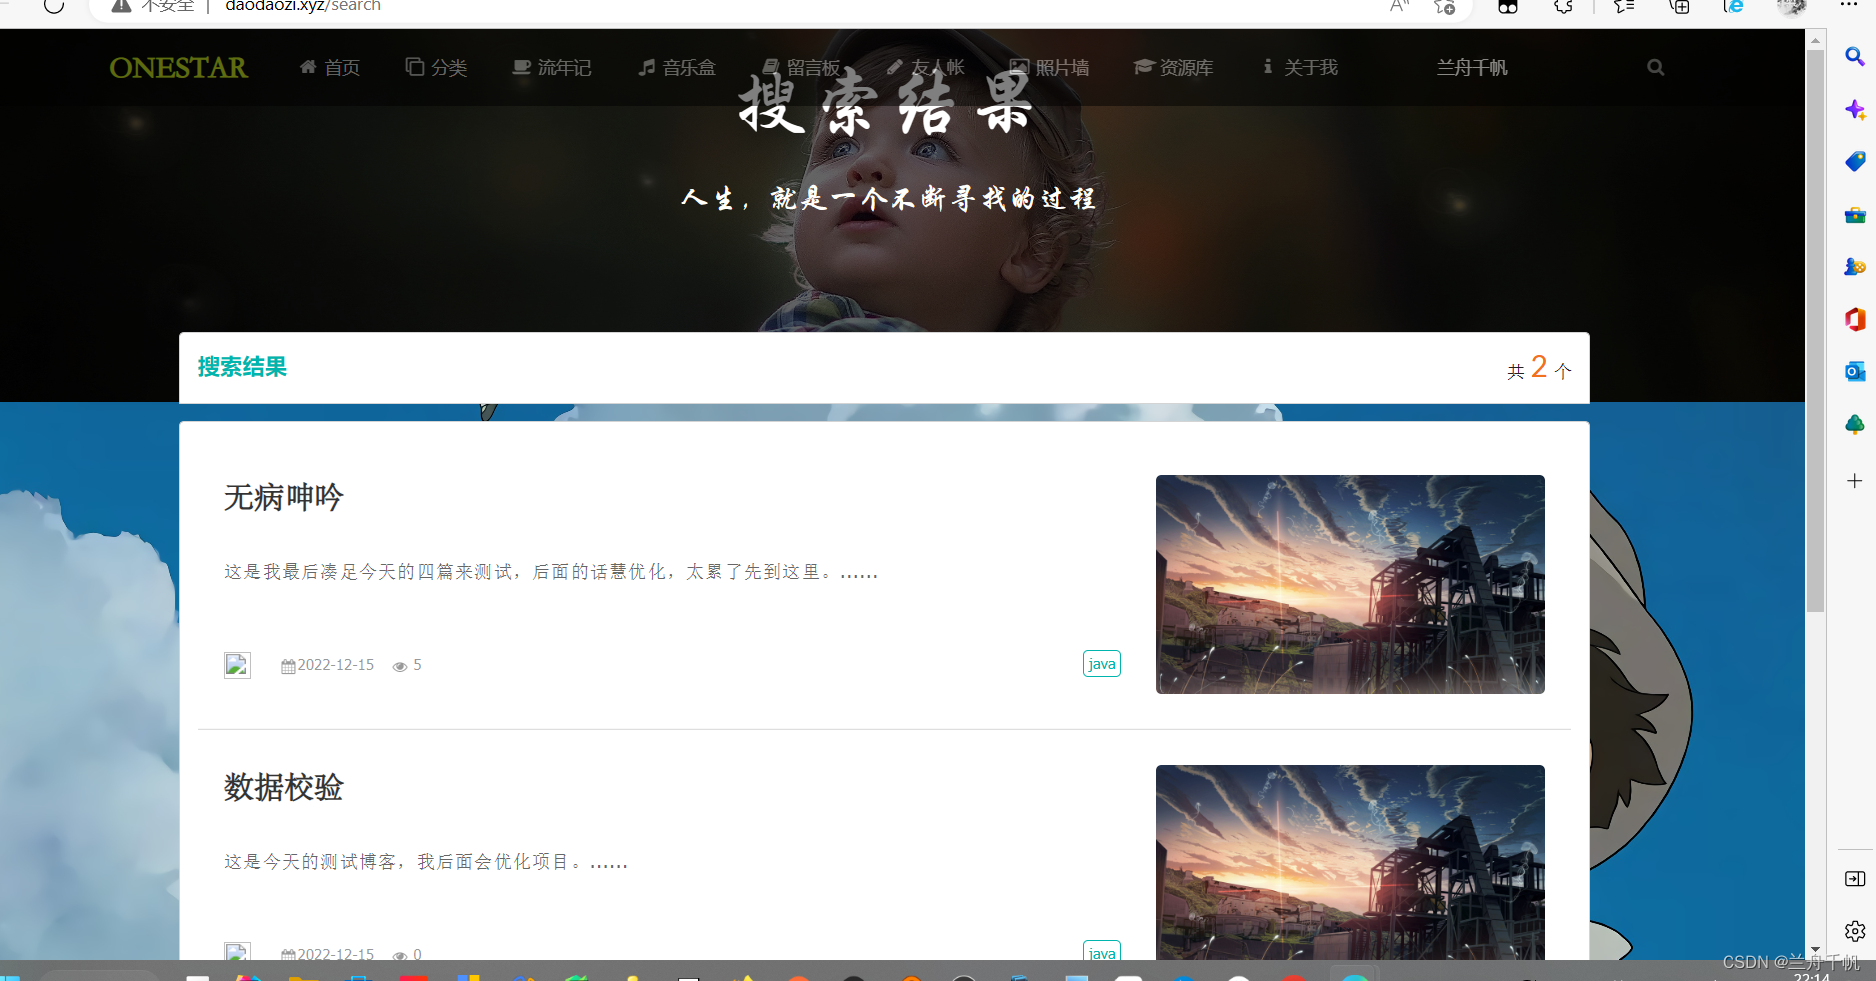Add a sidebar item with the plus button
This screenshot has height=981, width=1876.
click(1855, 481)
